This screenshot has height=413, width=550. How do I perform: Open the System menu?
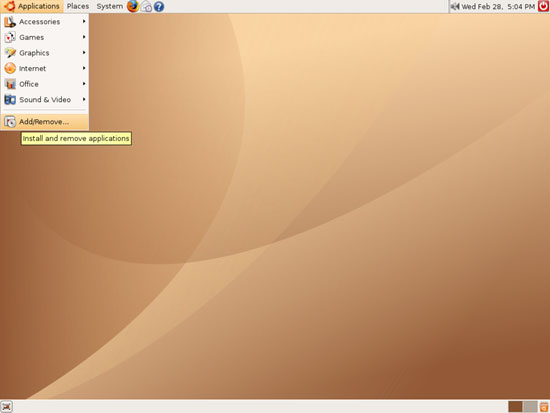(x=109, y=6)
